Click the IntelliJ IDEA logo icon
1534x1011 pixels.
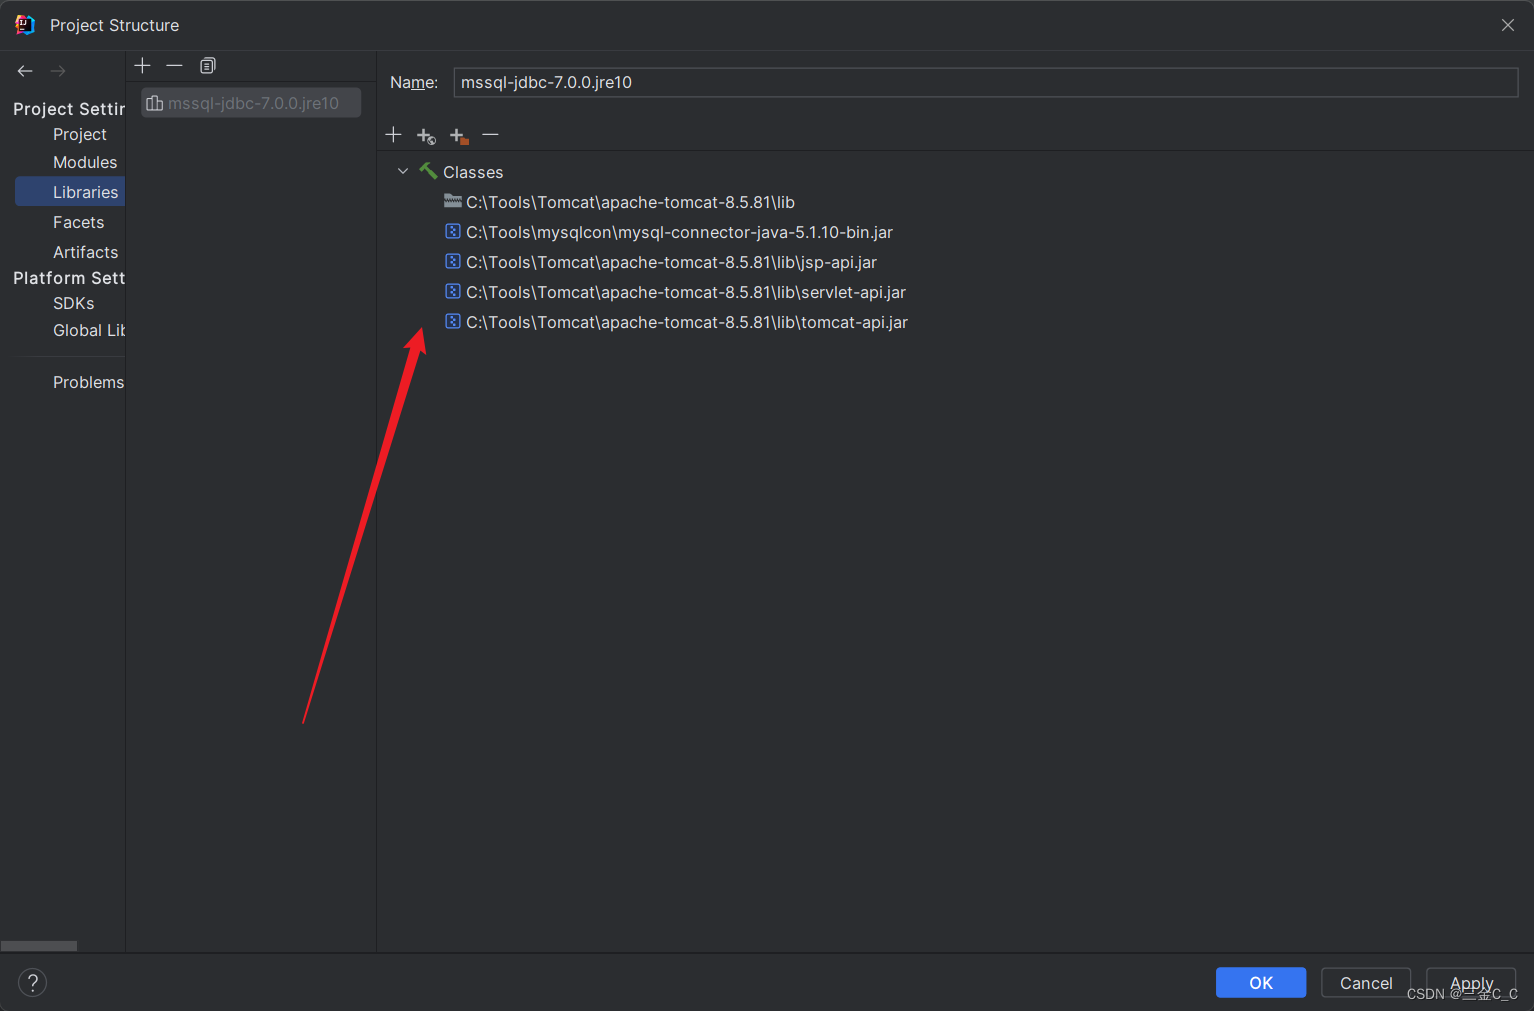[x=25, y=25]
